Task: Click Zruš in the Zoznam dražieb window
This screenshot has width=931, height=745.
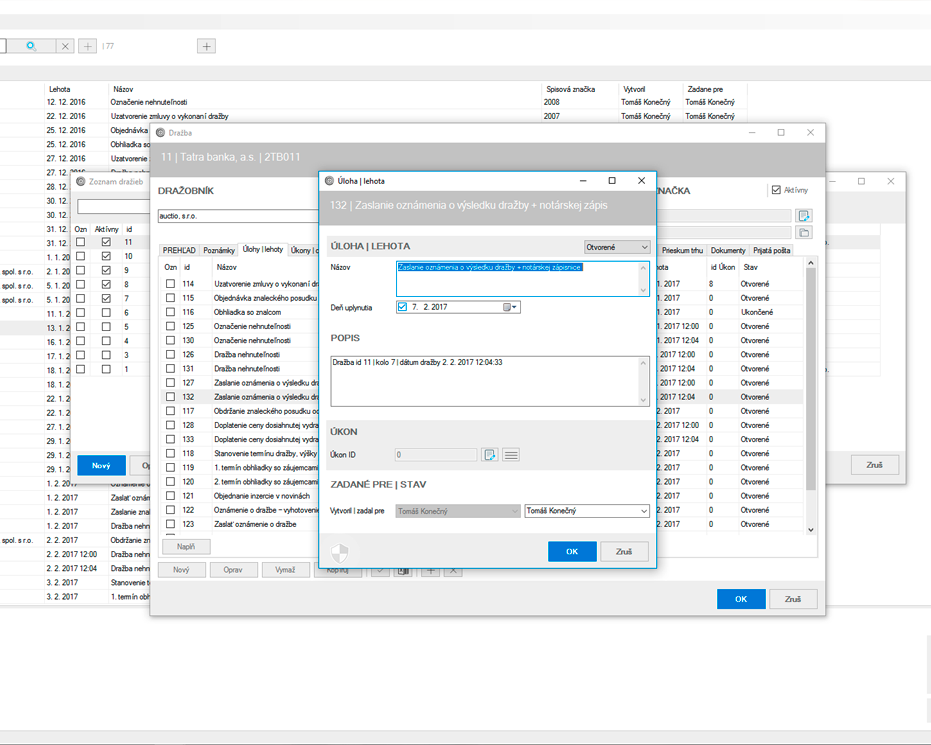Action: (x=875, y=465)
